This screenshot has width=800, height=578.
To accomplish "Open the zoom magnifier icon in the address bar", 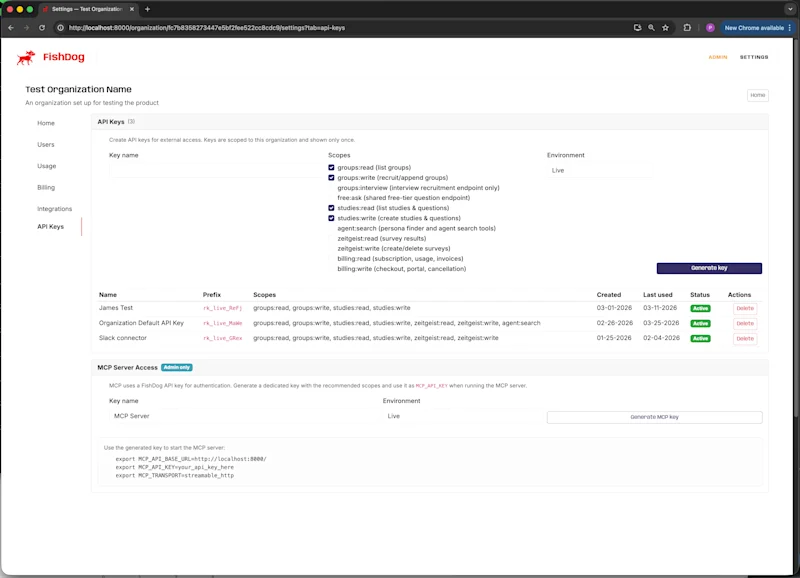I will (651, 28).
